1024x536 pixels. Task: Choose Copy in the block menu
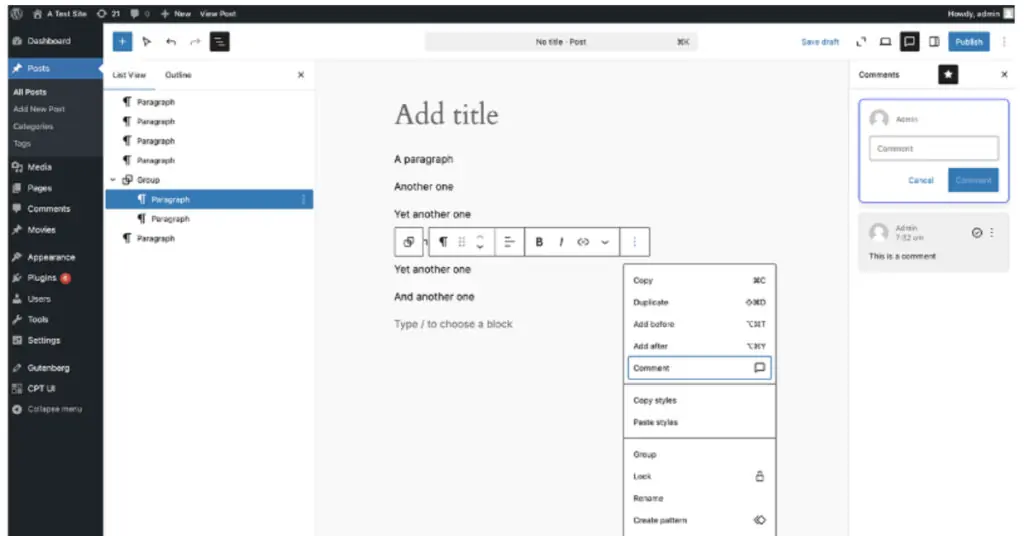click(699, 281)
